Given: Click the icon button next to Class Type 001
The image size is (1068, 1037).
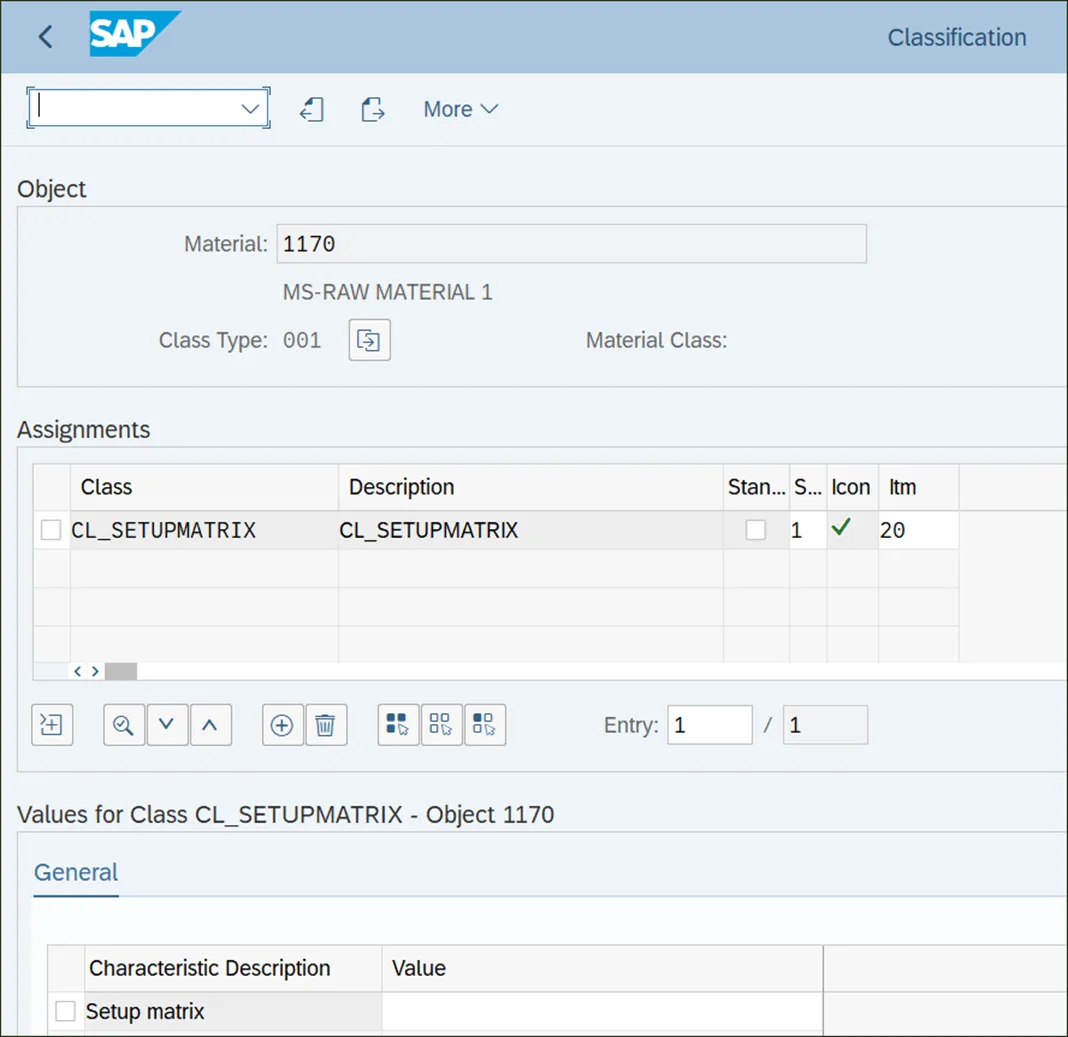Looking at the screenshot, I should tap(369, 340).
